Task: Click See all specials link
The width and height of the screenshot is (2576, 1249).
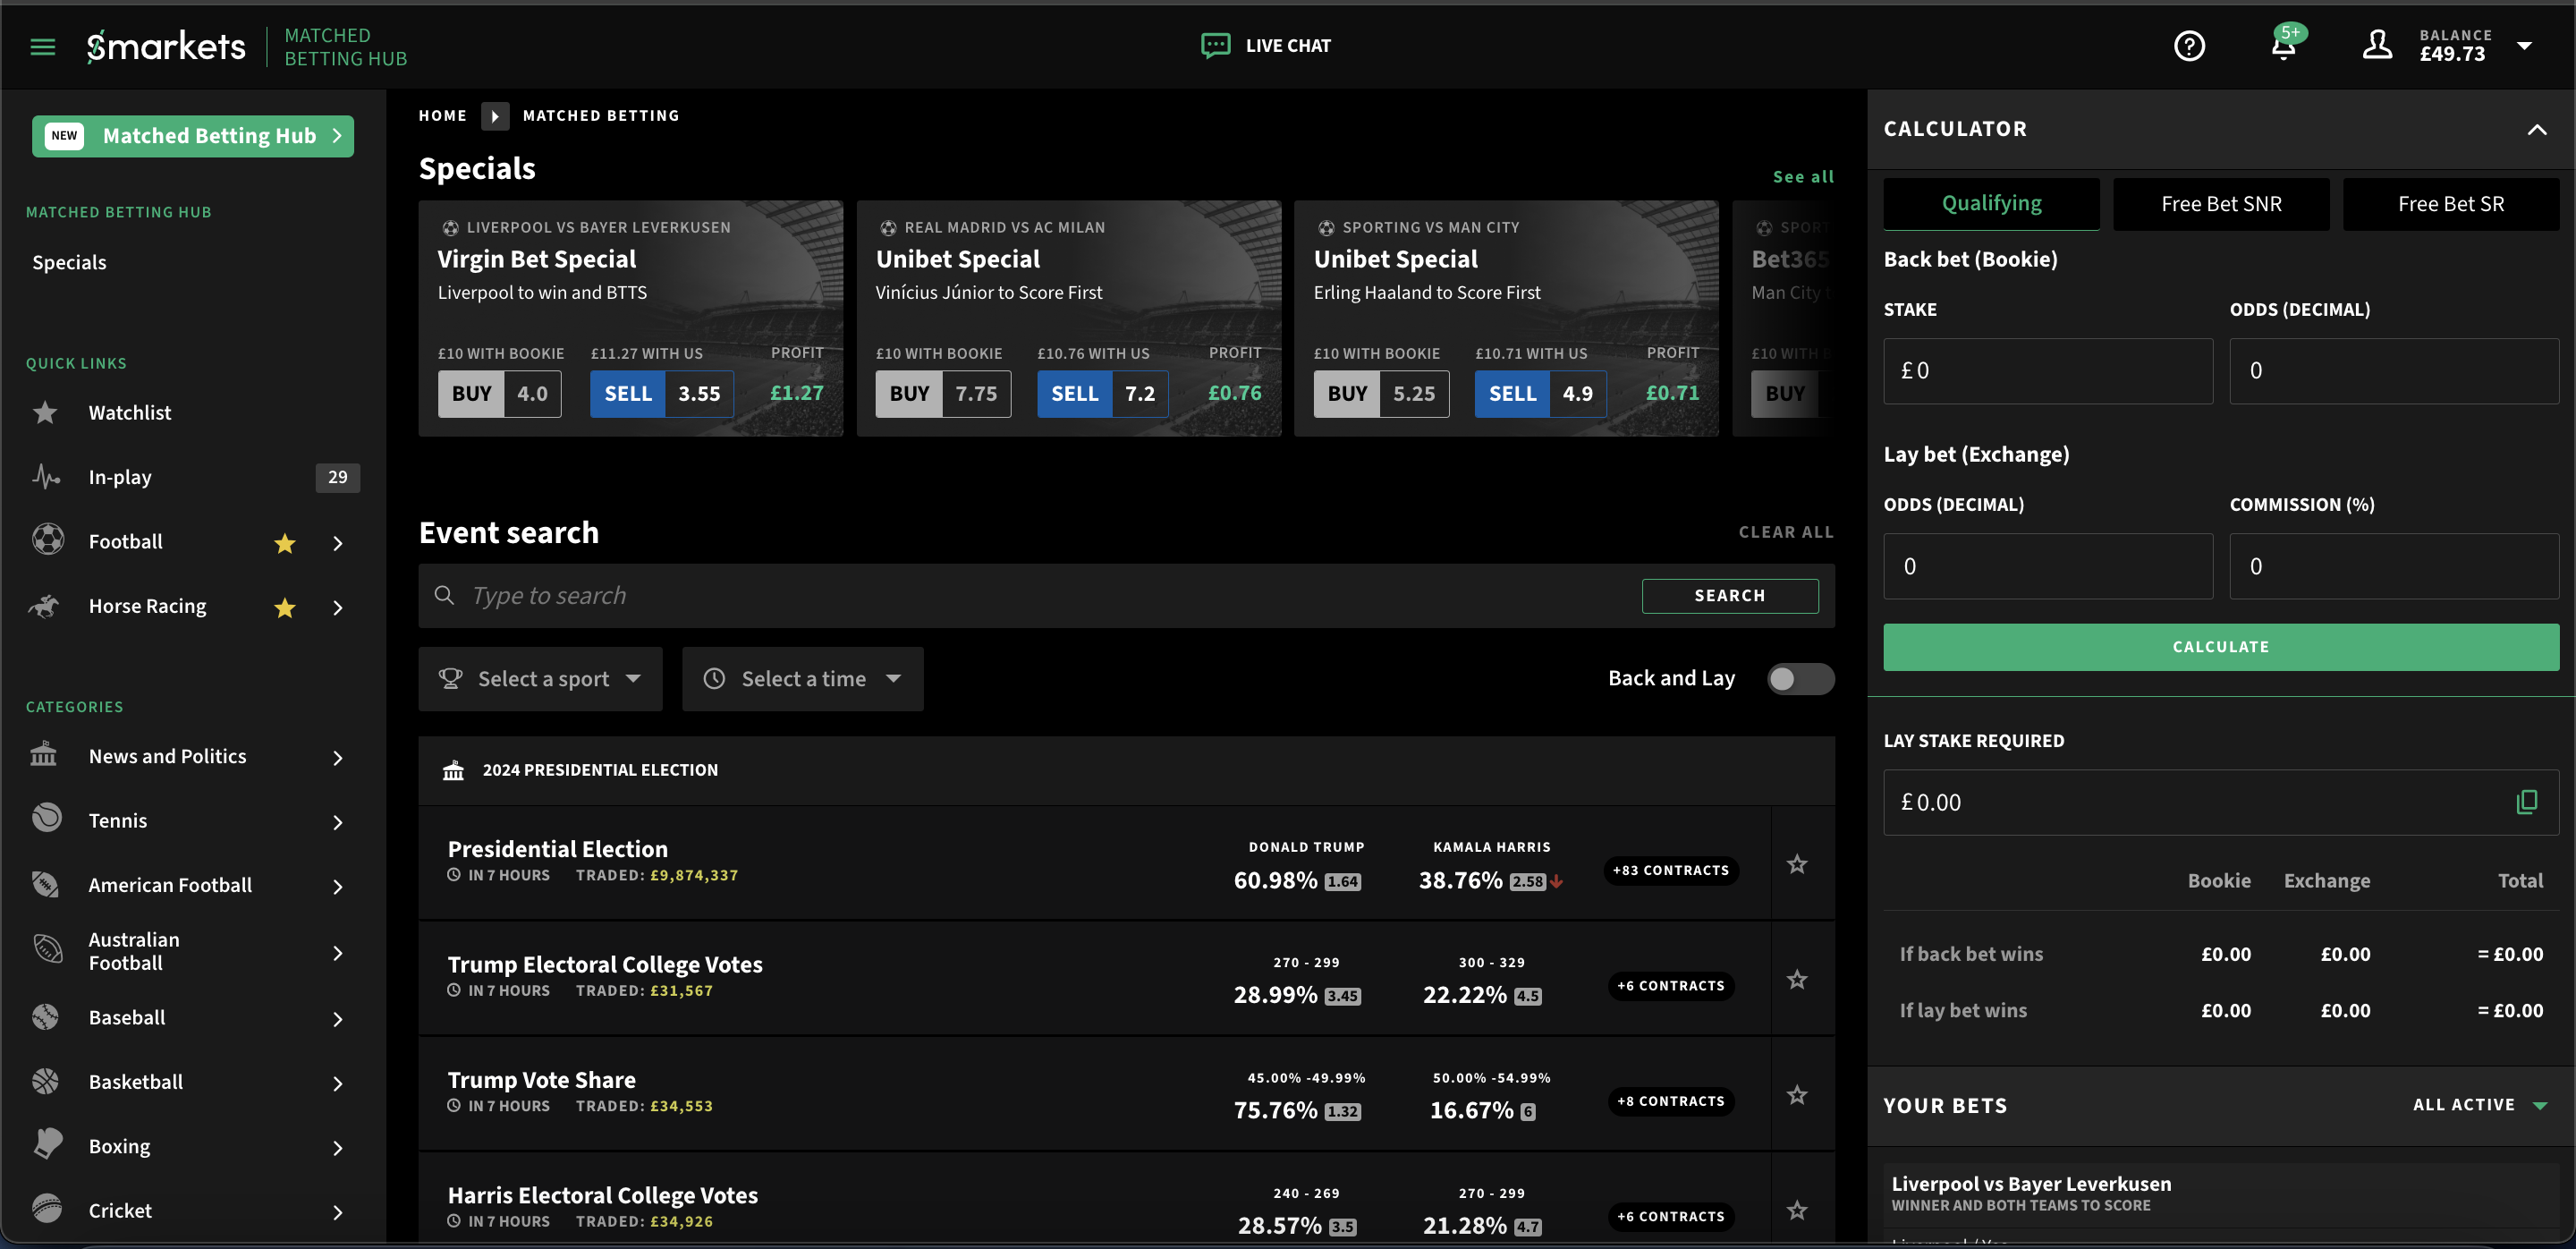Action: [x=1803, y=177]
